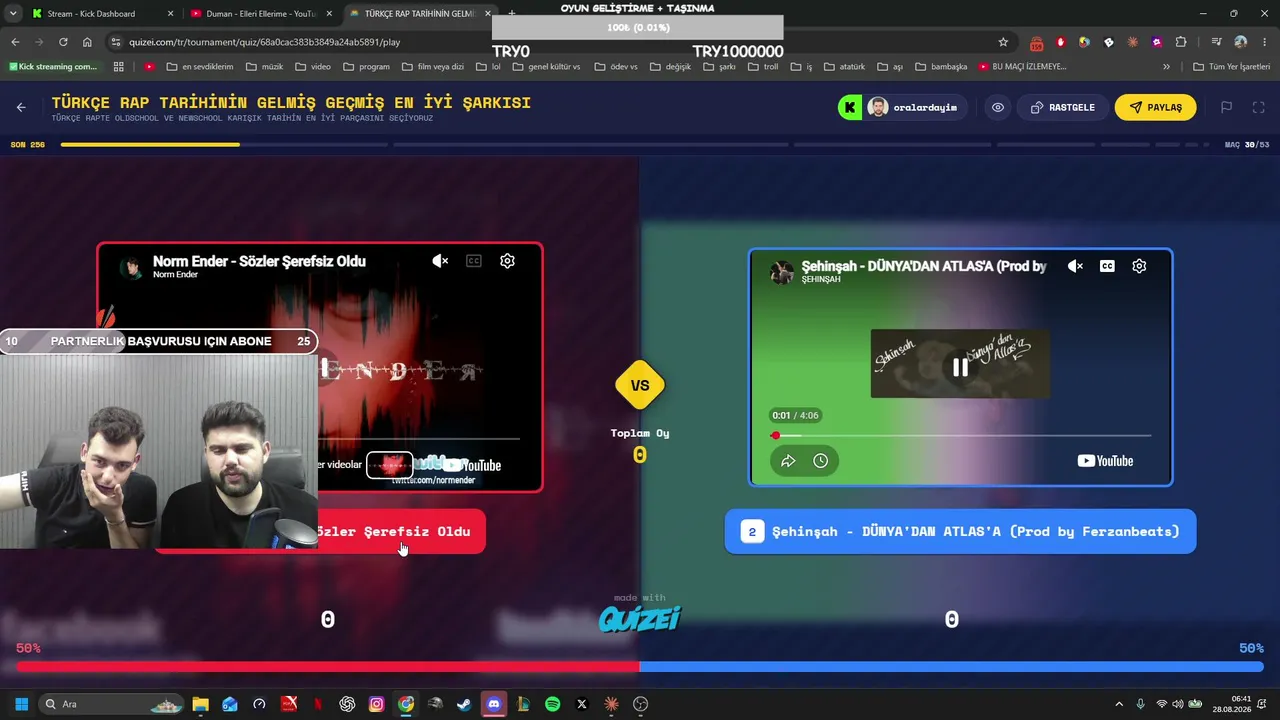Select the TÜRKÇE RAP TARİHİNİN tab

tap(419, 14)
